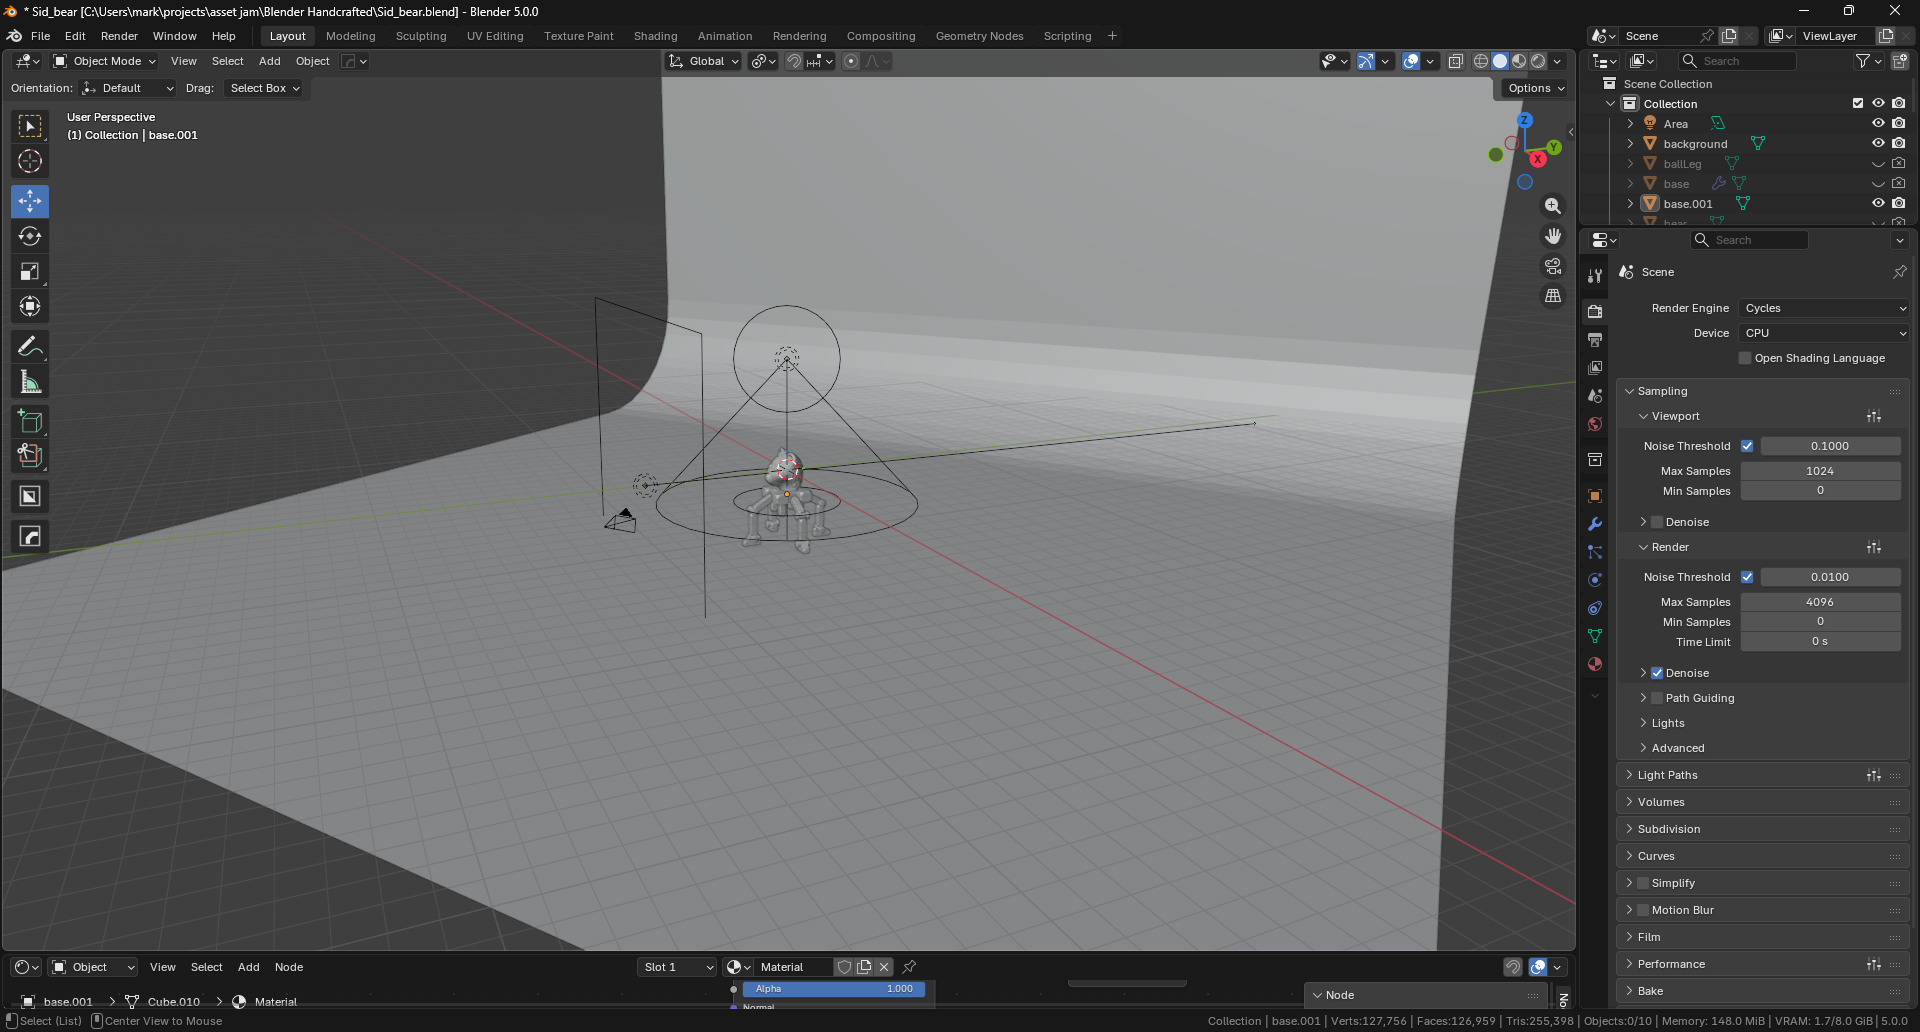
Task: Click the zoom magnifier viewport icon
Action: coord(1553,206)
